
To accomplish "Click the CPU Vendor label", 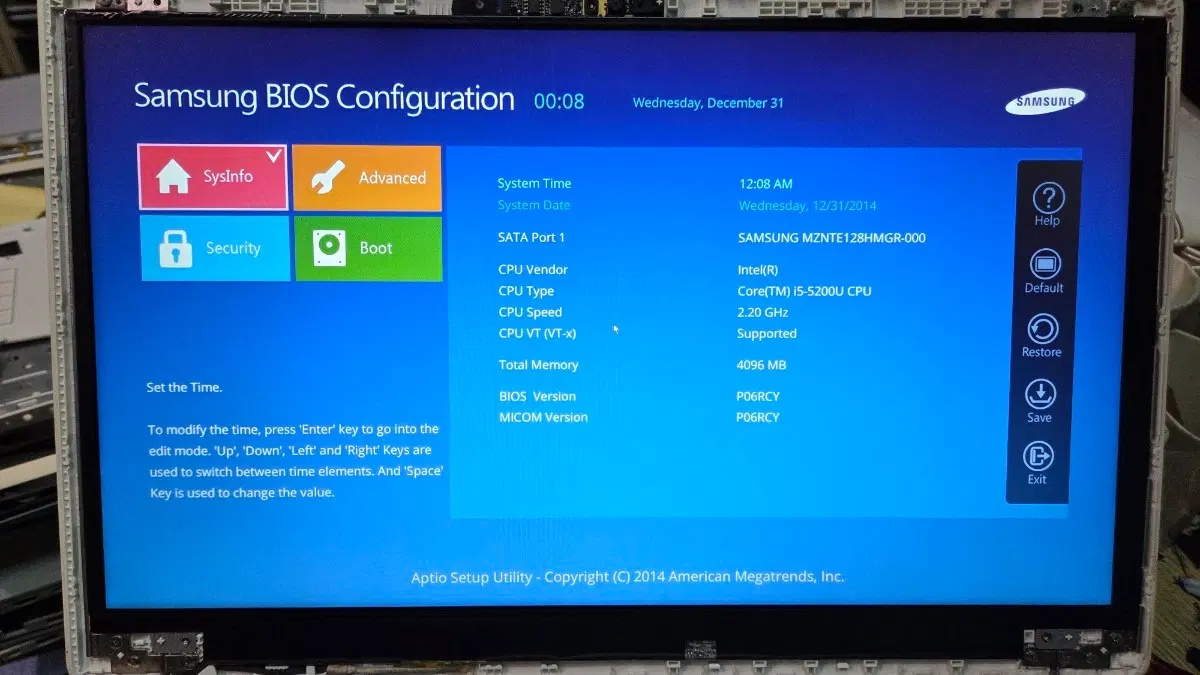I will 534,270.
